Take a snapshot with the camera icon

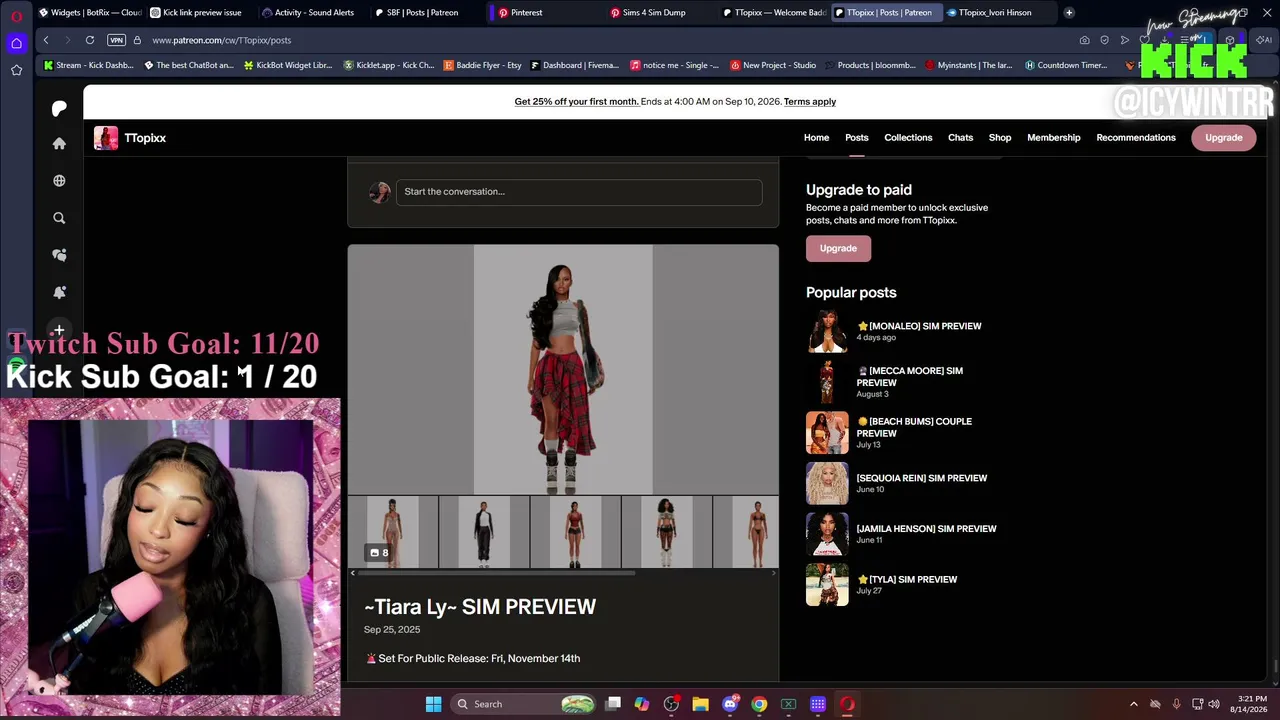click(x=1085, y=40)
